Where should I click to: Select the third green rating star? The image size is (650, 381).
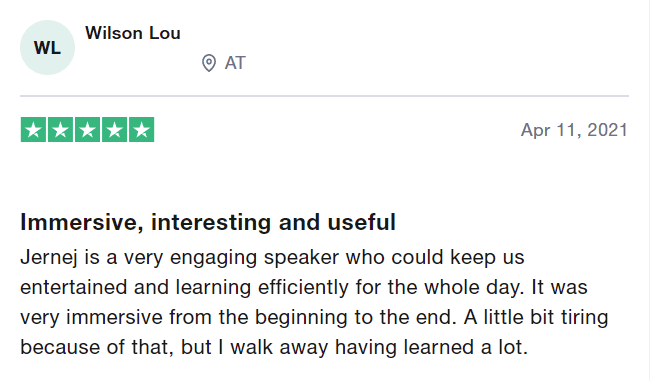pyautogui.click(x=87, y=130)
